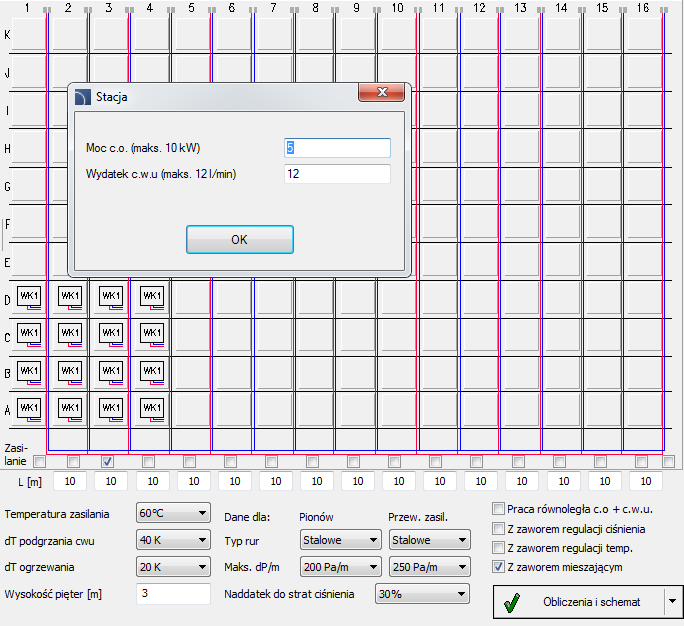This screenshot has height=626, width=684.
Task: Open Temperatura zasilania 60°C dropdown
Action: 173,513
